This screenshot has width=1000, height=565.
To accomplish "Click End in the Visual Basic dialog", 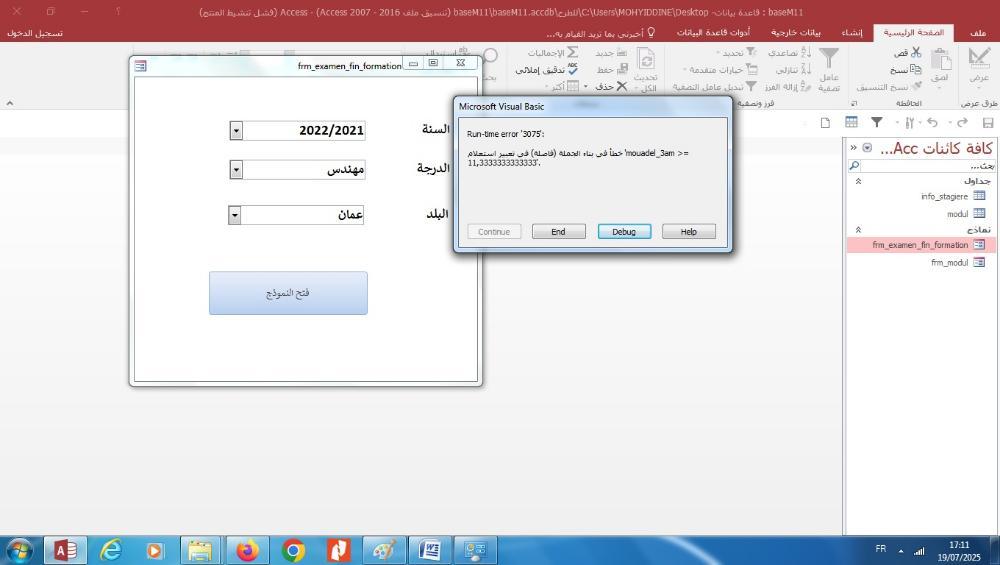I will (559, 231).
